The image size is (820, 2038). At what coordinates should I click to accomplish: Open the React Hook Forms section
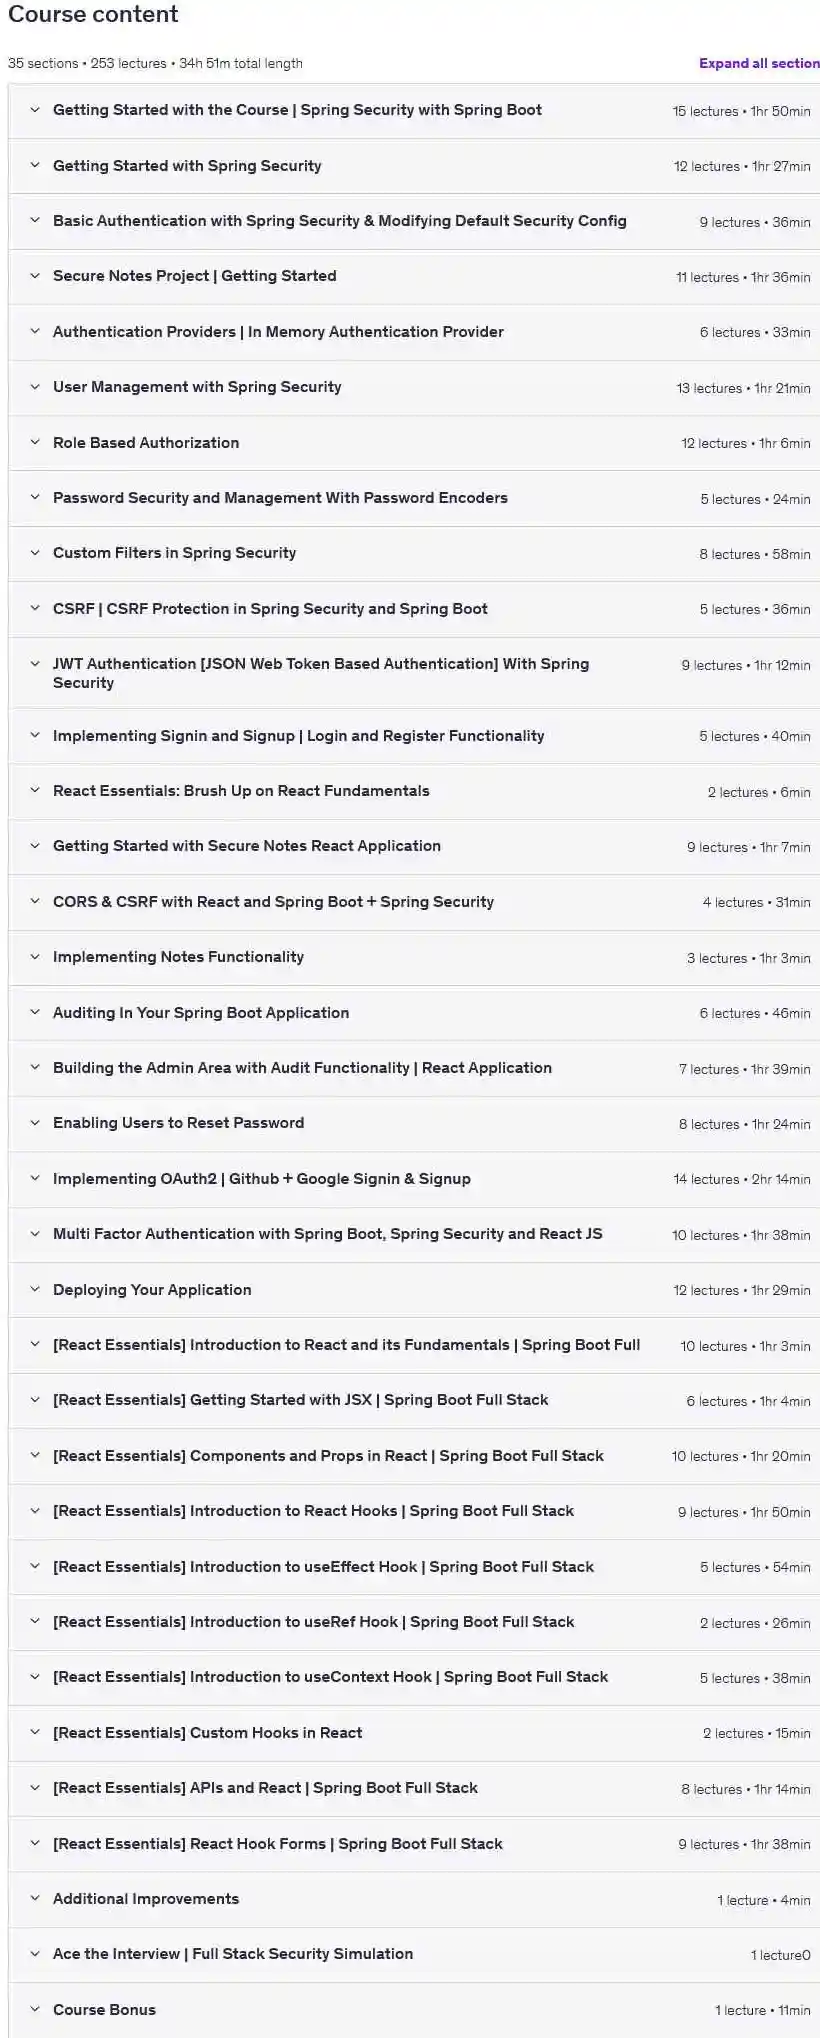click(414, 1844)
